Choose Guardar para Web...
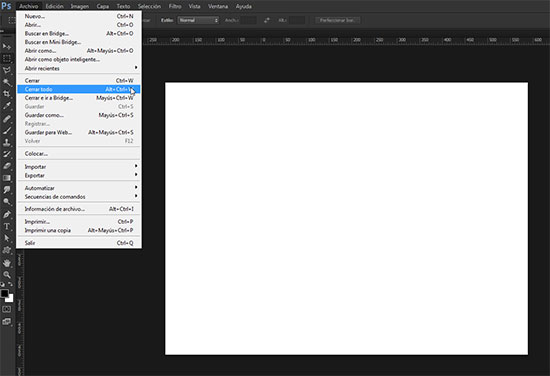Screen dimensions: 550x376 [79, 132]
